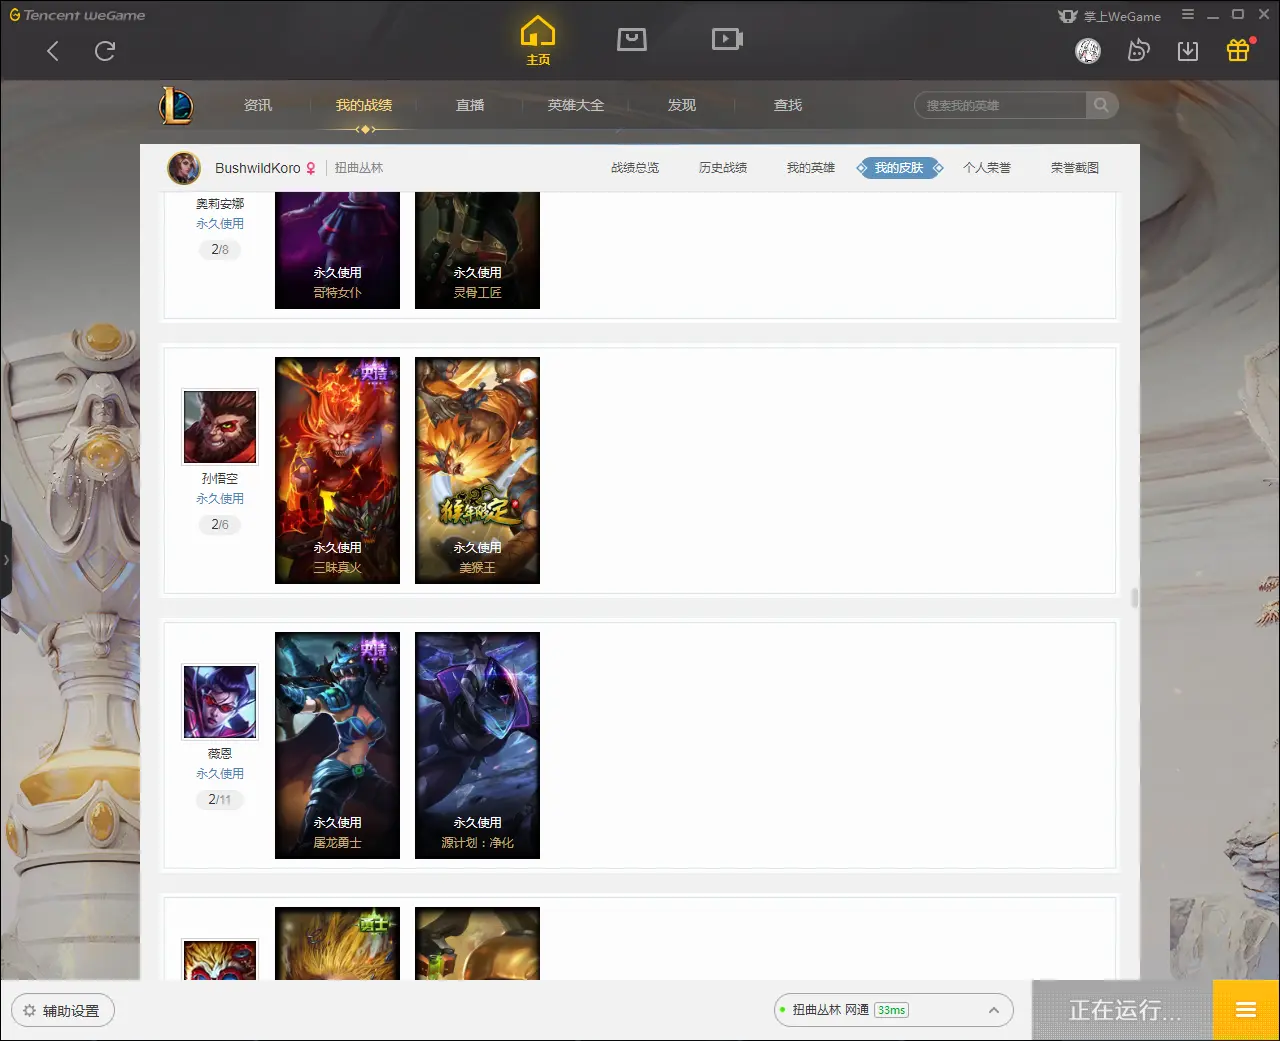Open the 灵骨工匠 skin thumbnail
Image resolution: width=1280 pixels, height=1041 pixels.
coord(477,250)
